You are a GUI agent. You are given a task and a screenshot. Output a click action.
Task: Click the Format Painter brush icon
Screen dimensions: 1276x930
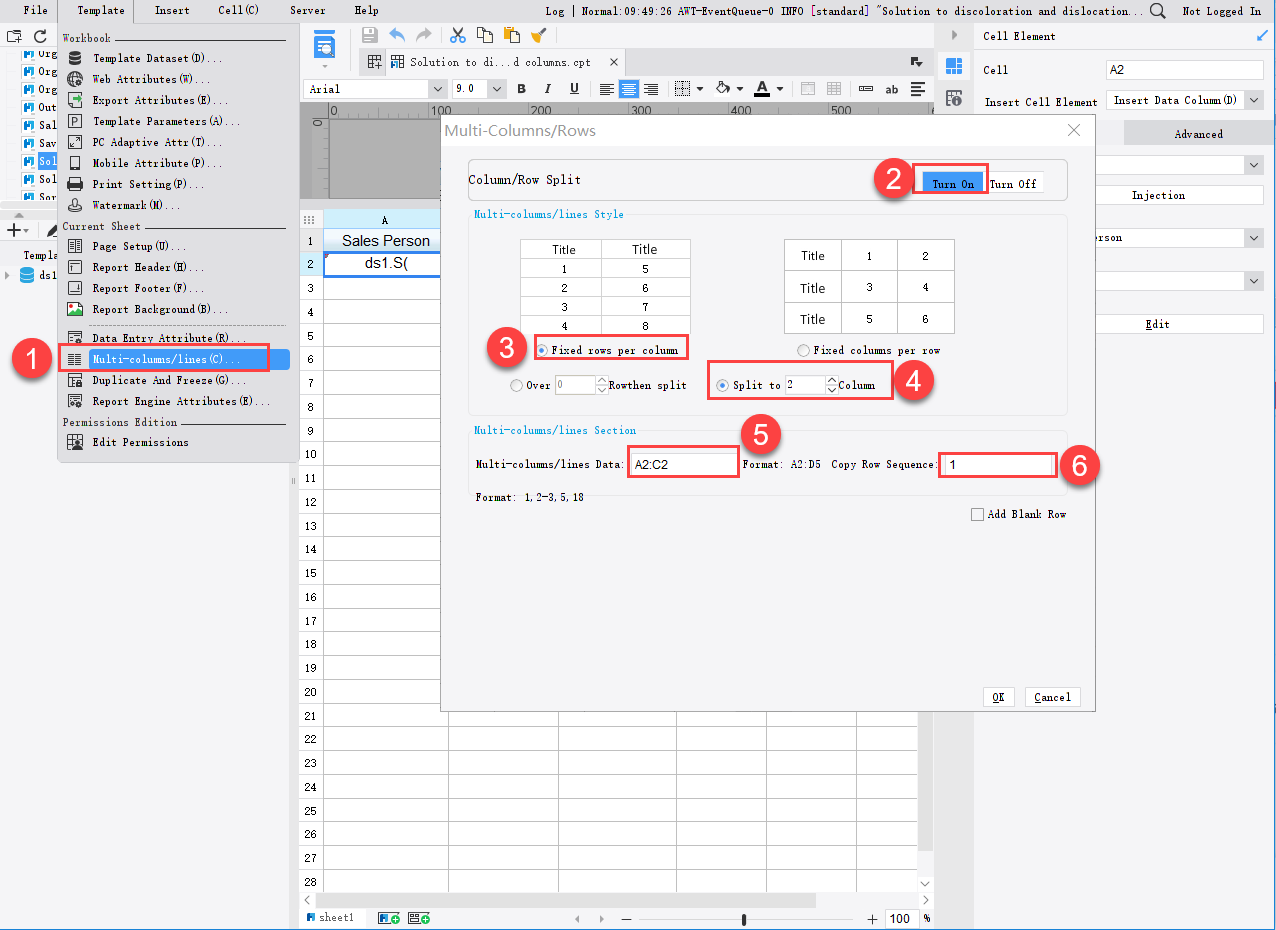(x=538, y=34)
